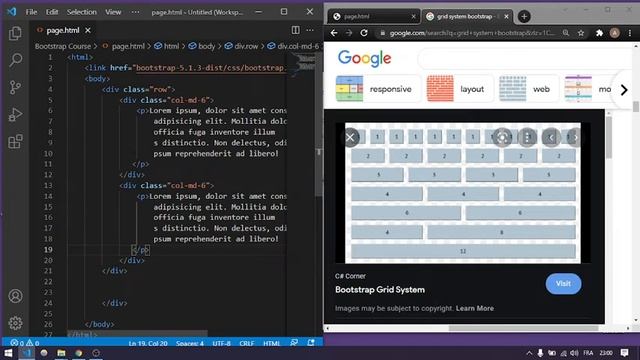The image size is (640, 360).
Task: Open the Selection menu
Action: 82,12
